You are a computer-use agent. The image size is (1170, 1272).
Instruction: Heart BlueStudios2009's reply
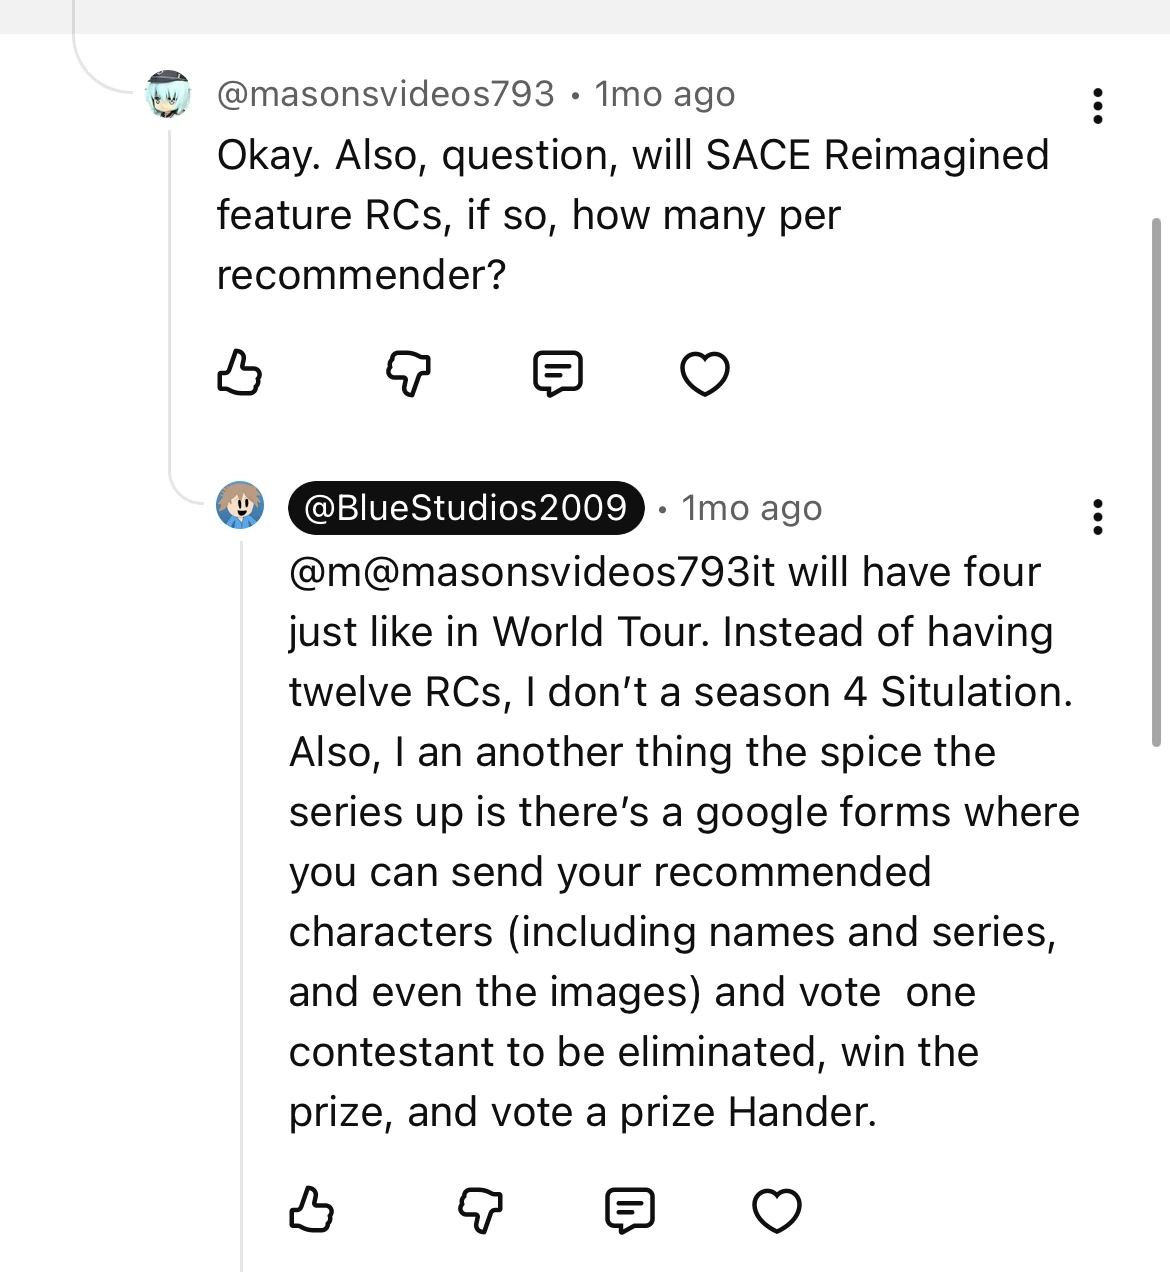click(776, 1209)
